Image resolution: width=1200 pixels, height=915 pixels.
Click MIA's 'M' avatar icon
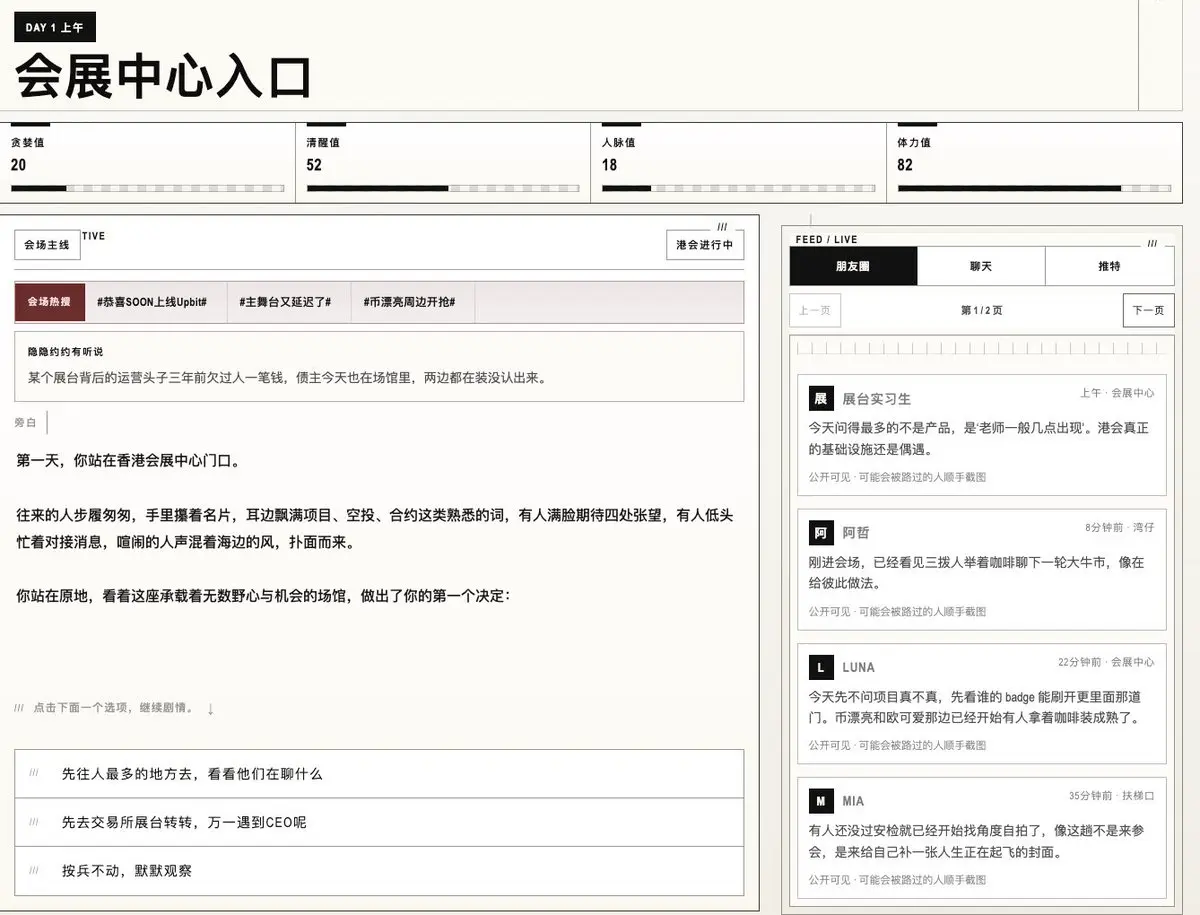click(x=820, y=801)
